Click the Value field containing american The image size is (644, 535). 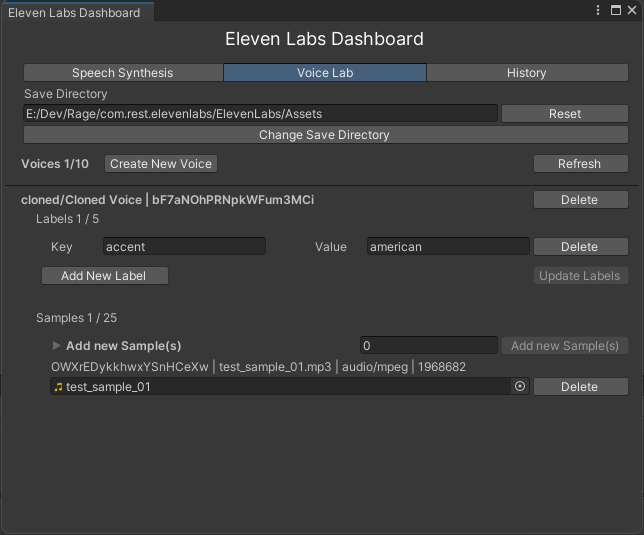(447, 247)
